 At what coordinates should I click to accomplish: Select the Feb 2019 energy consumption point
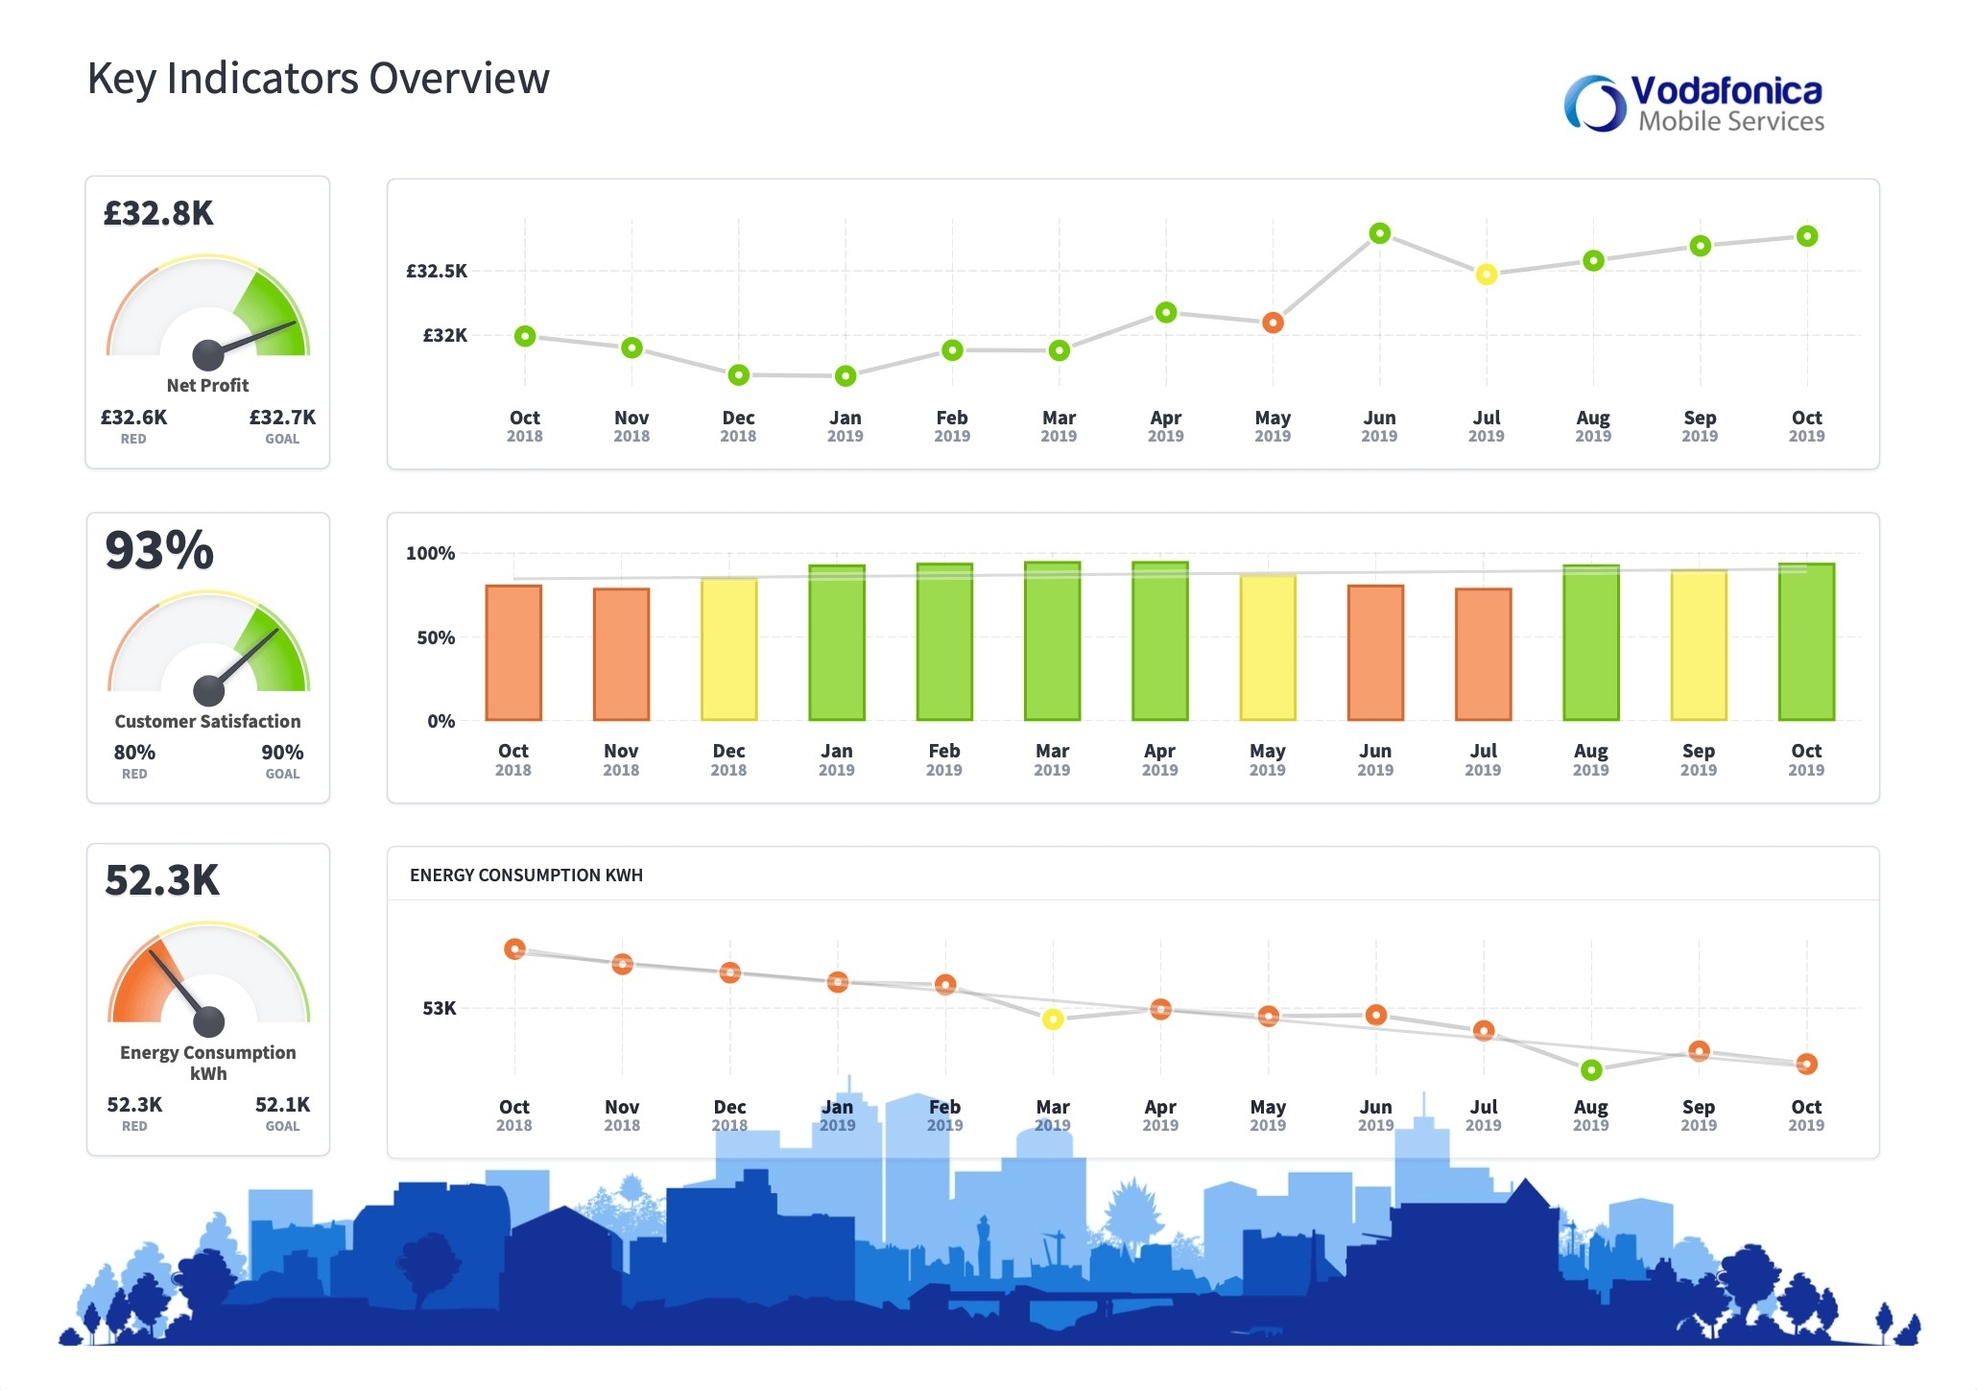click(946, 985)
